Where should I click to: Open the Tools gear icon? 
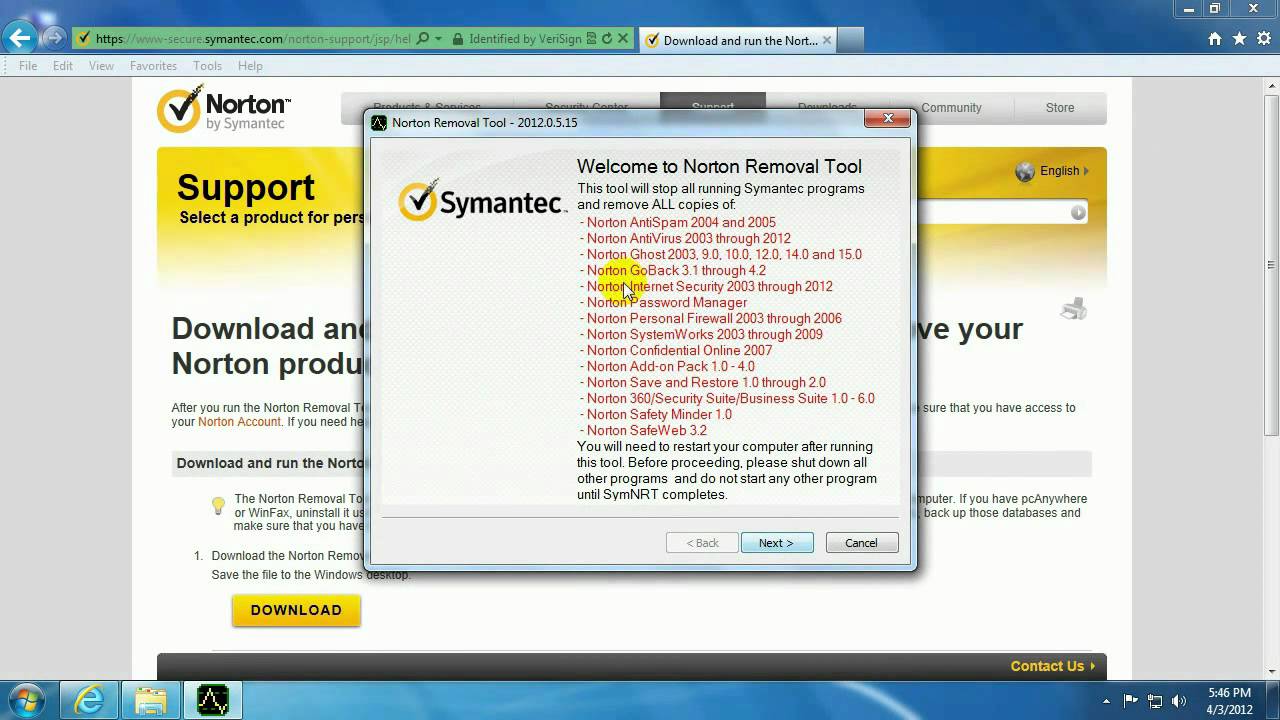pyautogui.click(x=1264, y=39)
